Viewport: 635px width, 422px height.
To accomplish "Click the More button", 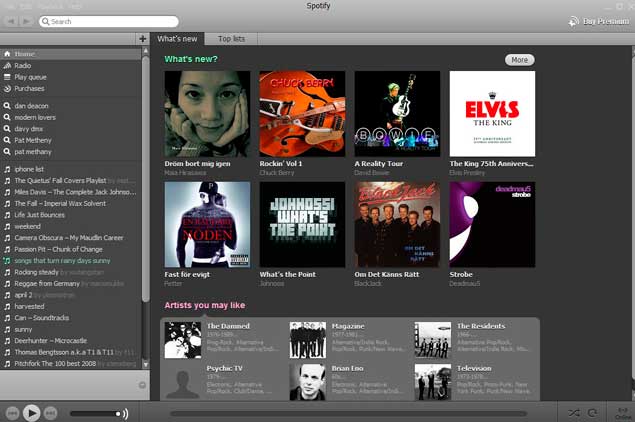I will 519,60.
